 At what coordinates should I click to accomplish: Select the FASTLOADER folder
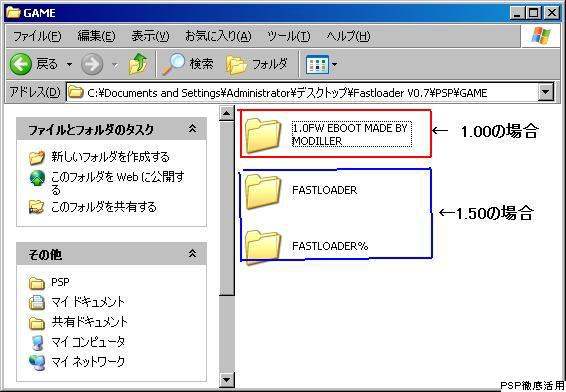(301, 191)
